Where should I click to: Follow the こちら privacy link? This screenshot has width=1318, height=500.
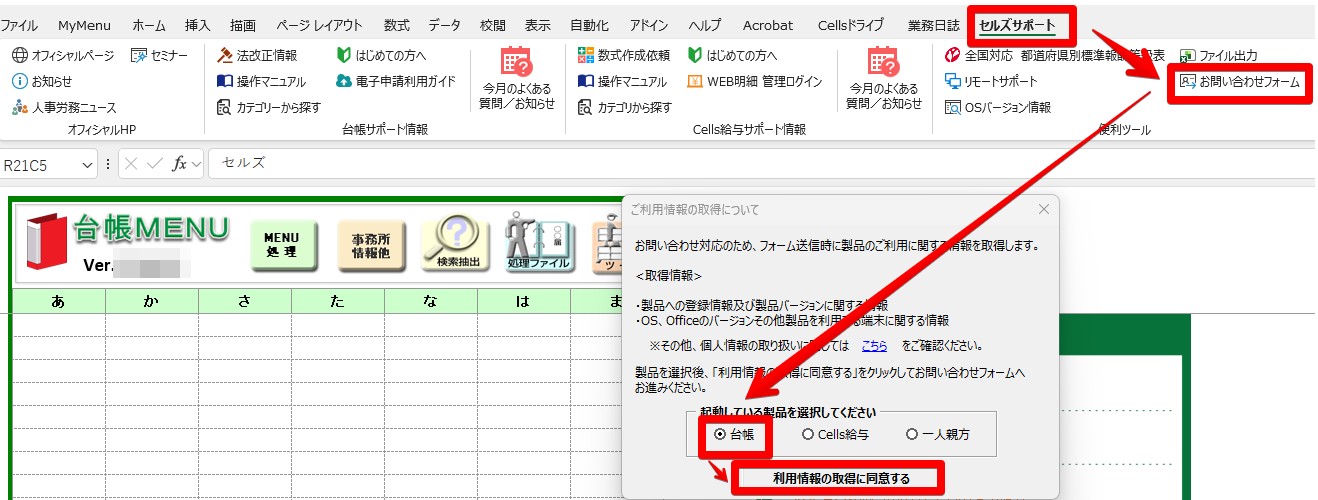(x=875, y=346)
